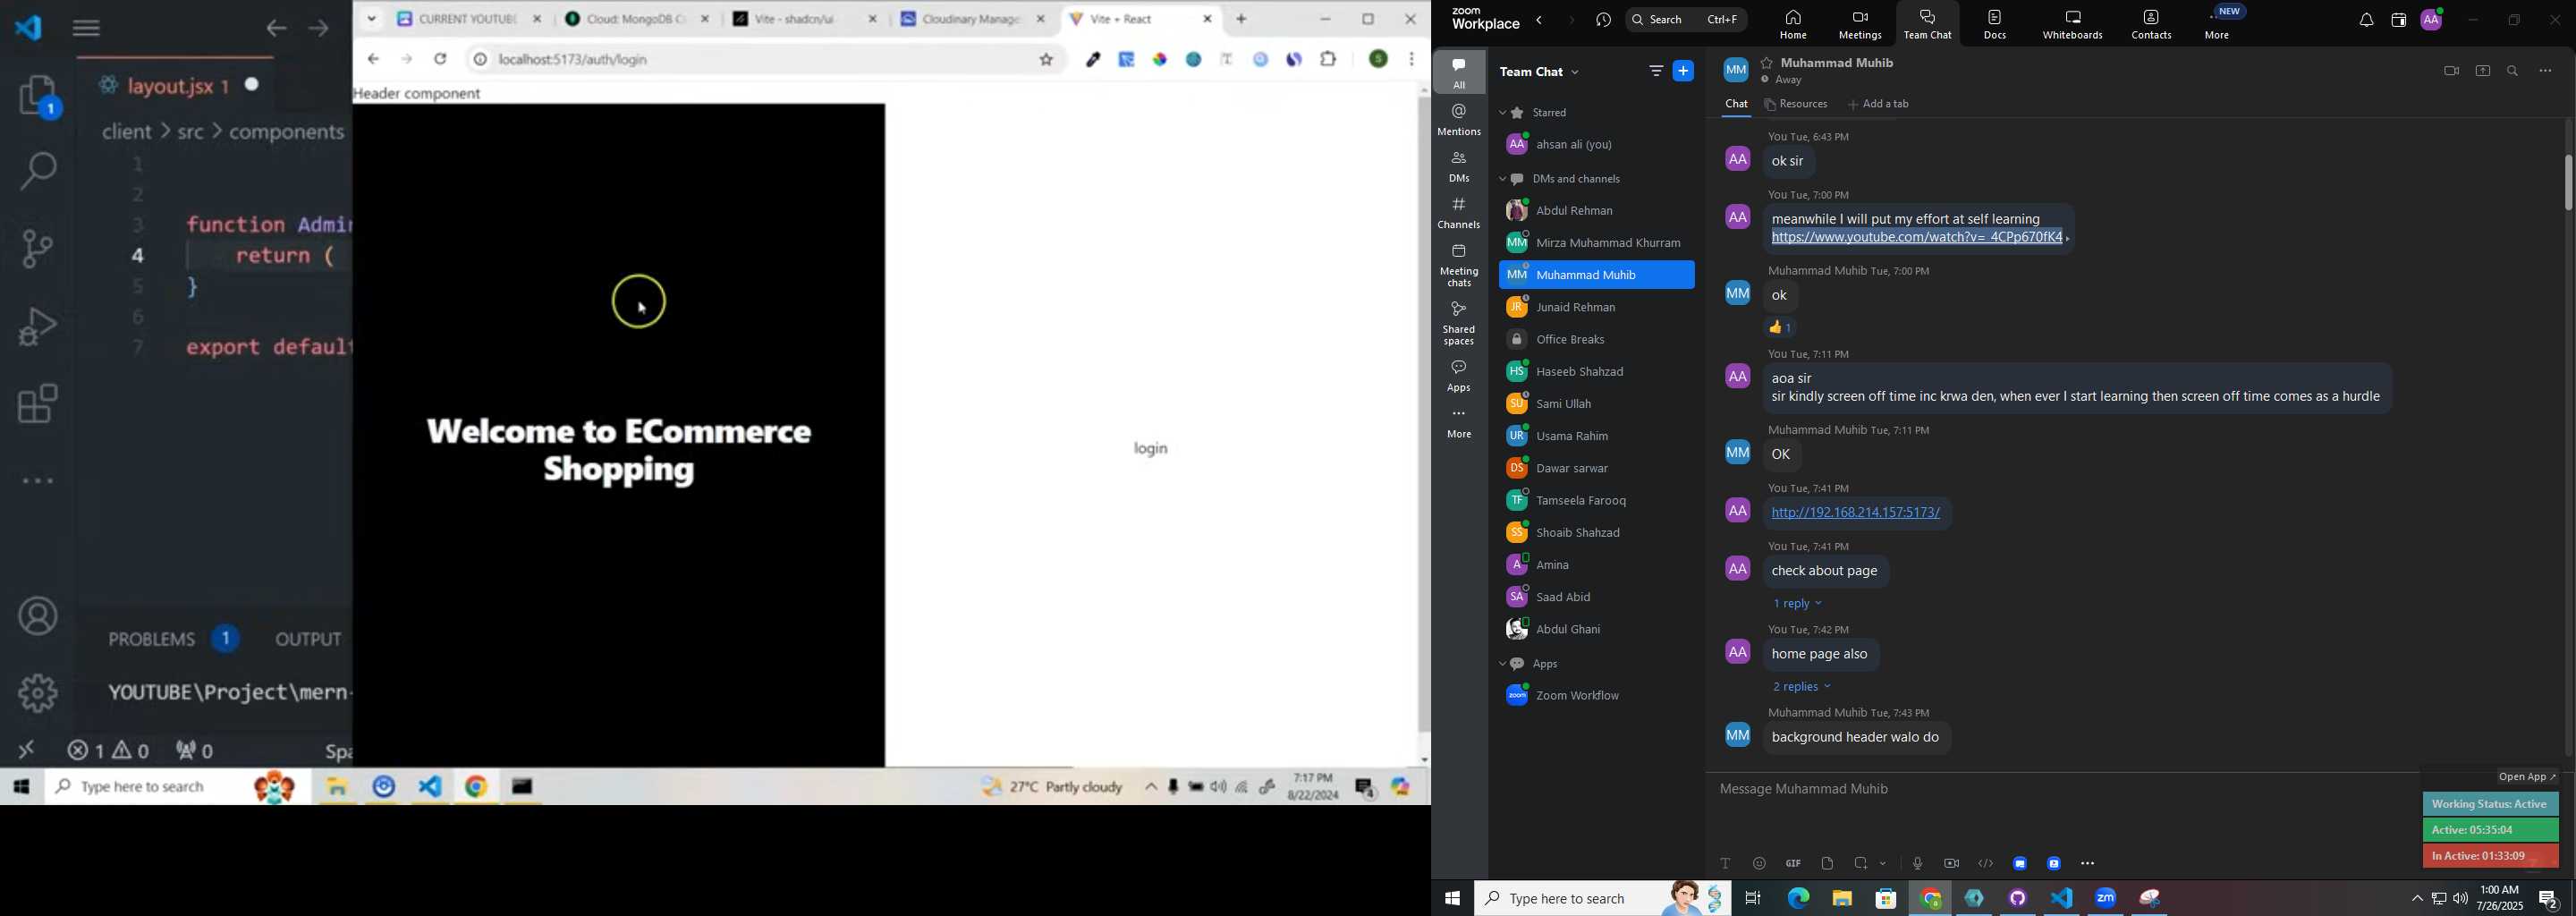Open text formatting options in composer

(x=1725, y=863)
